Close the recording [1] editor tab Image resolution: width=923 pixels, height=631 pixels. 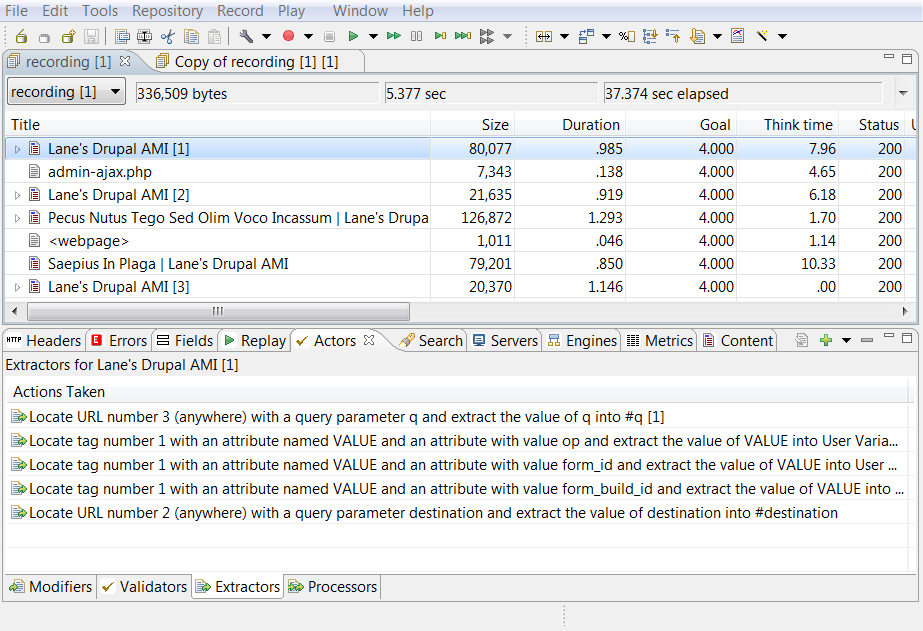point(125,61)
